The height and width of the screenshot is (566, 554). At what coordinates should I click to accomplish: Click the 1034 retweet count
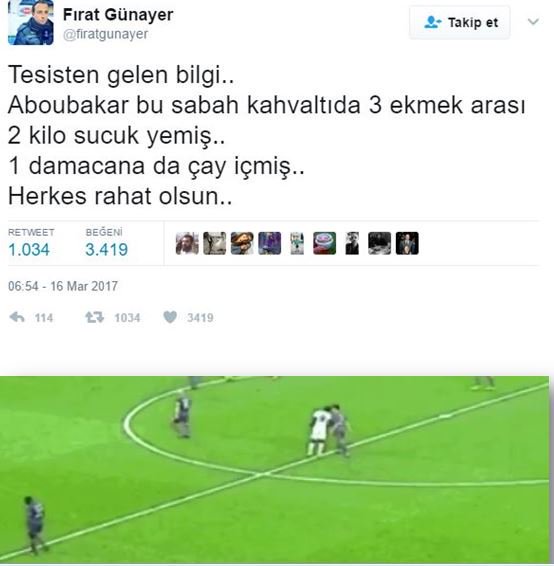pyautogui.click(x=127, y=318)
